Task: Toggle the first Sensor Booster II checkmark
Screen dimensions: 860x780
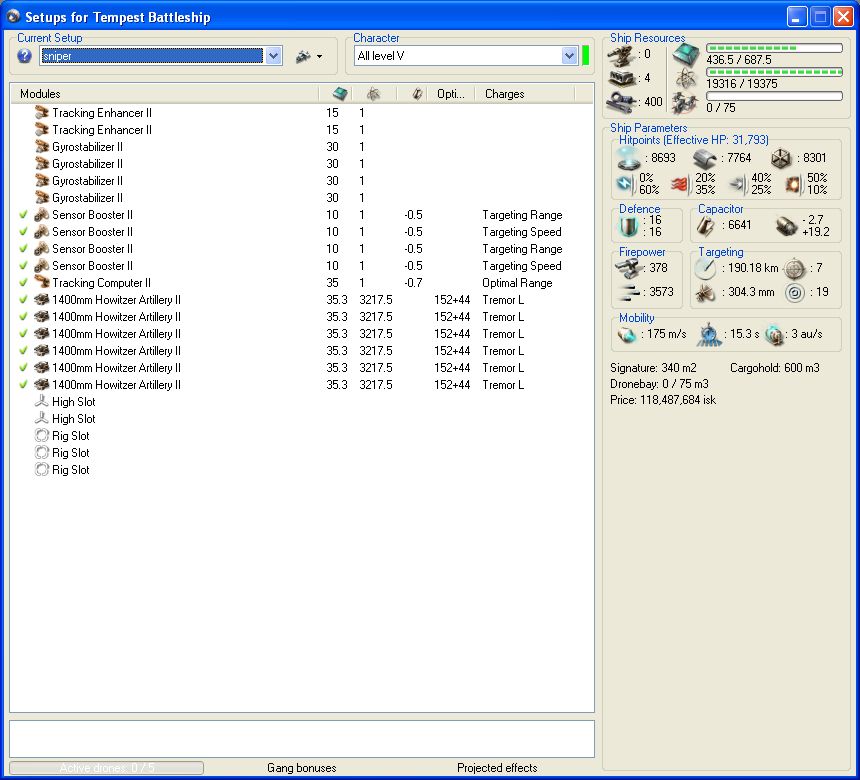Action: (23, 215)
